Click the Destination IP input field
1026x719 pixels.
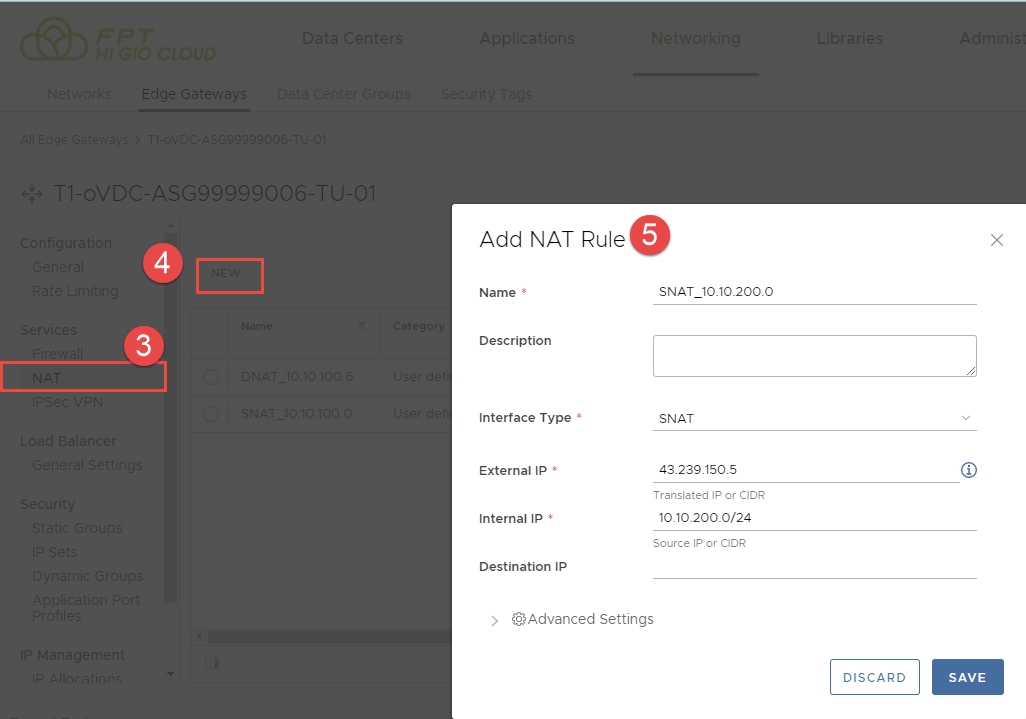814,566
